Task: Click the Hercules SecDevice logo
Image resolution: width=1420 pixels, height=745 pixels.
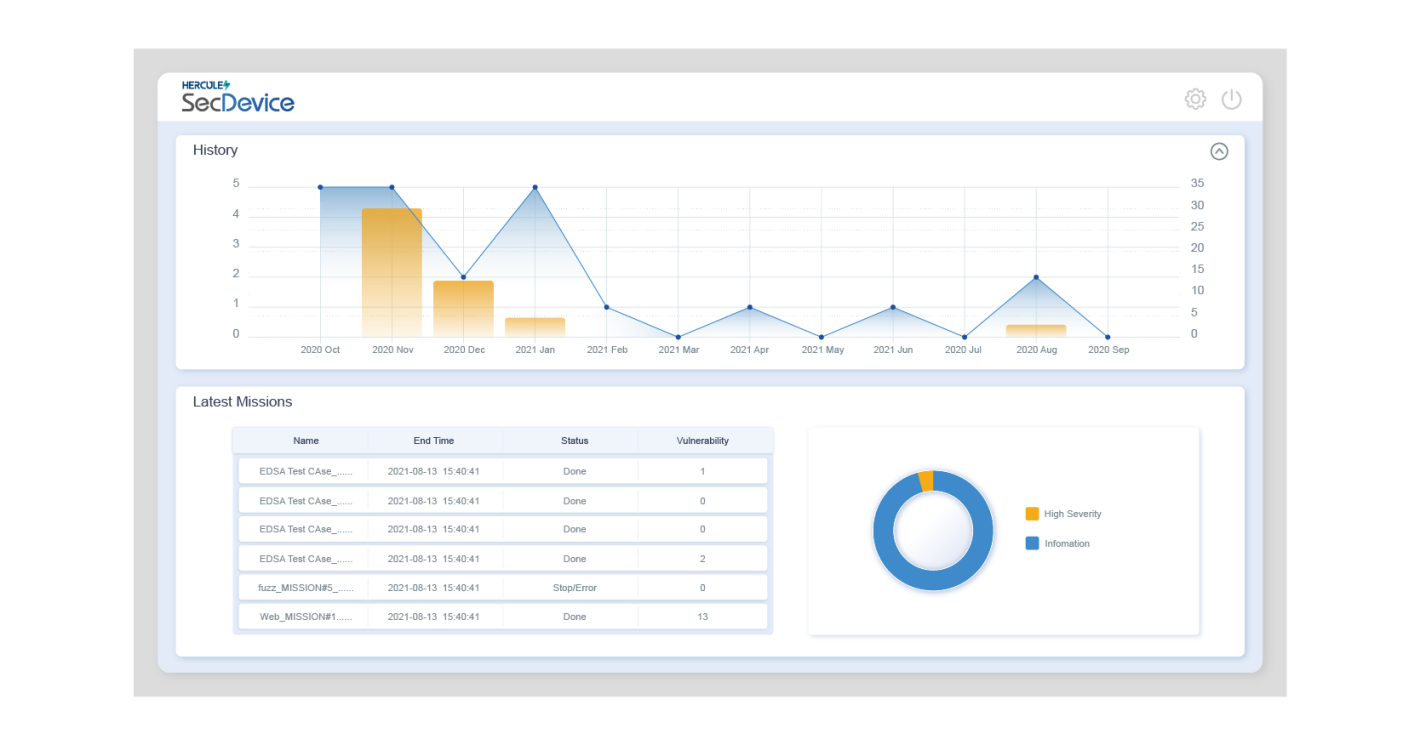Action: (x=238, y=97)
